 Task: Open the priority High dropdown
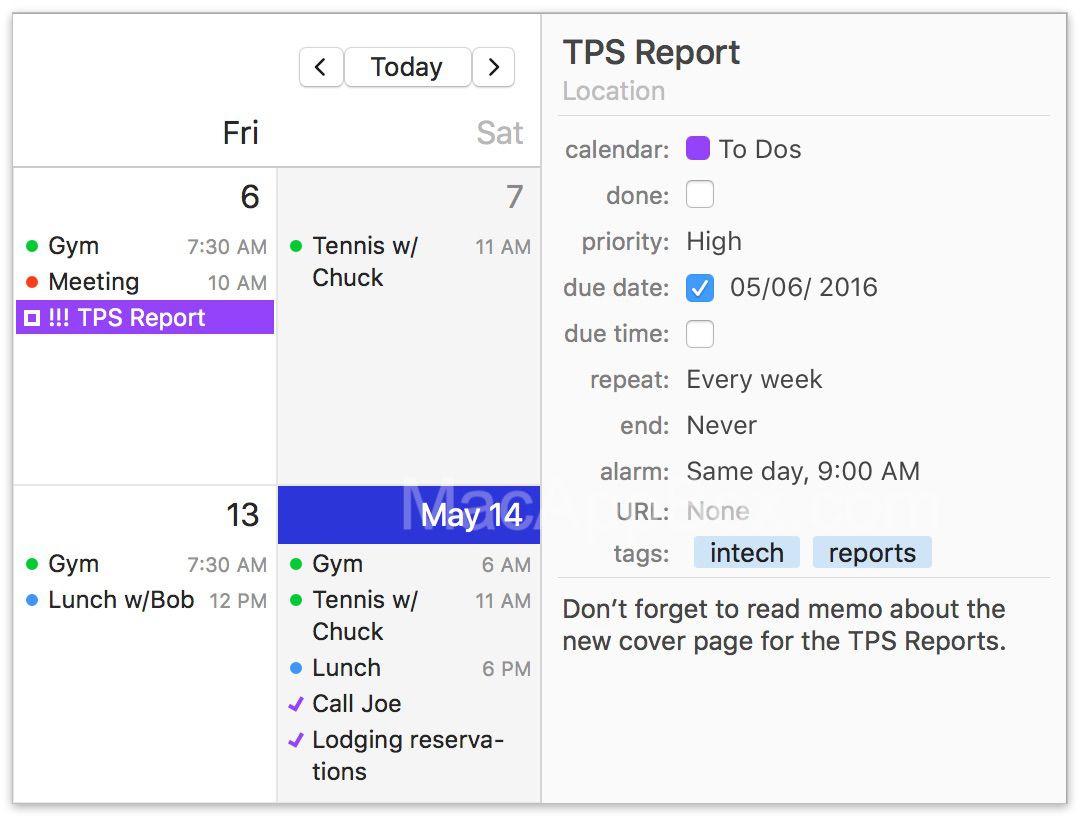714,242
